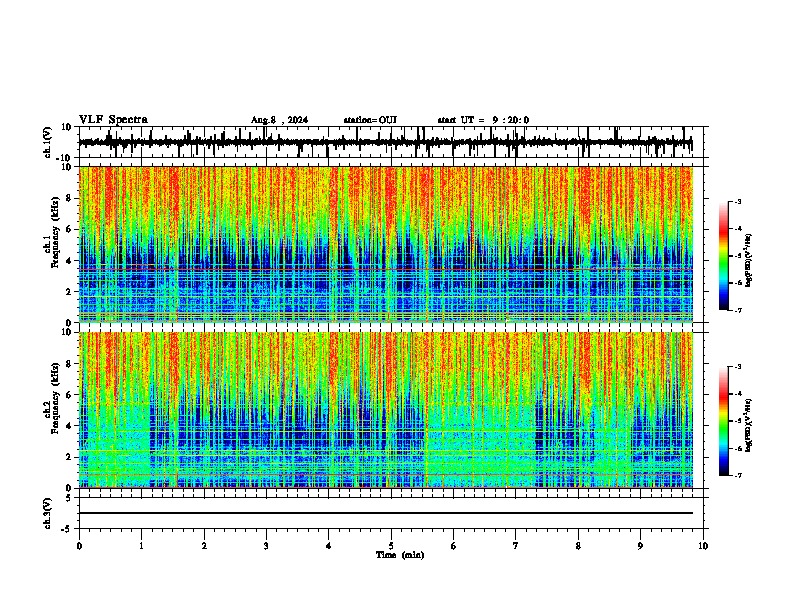792x612 pixels.
Task: Click the "-3" label atop ch.1 color scale
Action: pyautogui.click(x=737, y=202)
